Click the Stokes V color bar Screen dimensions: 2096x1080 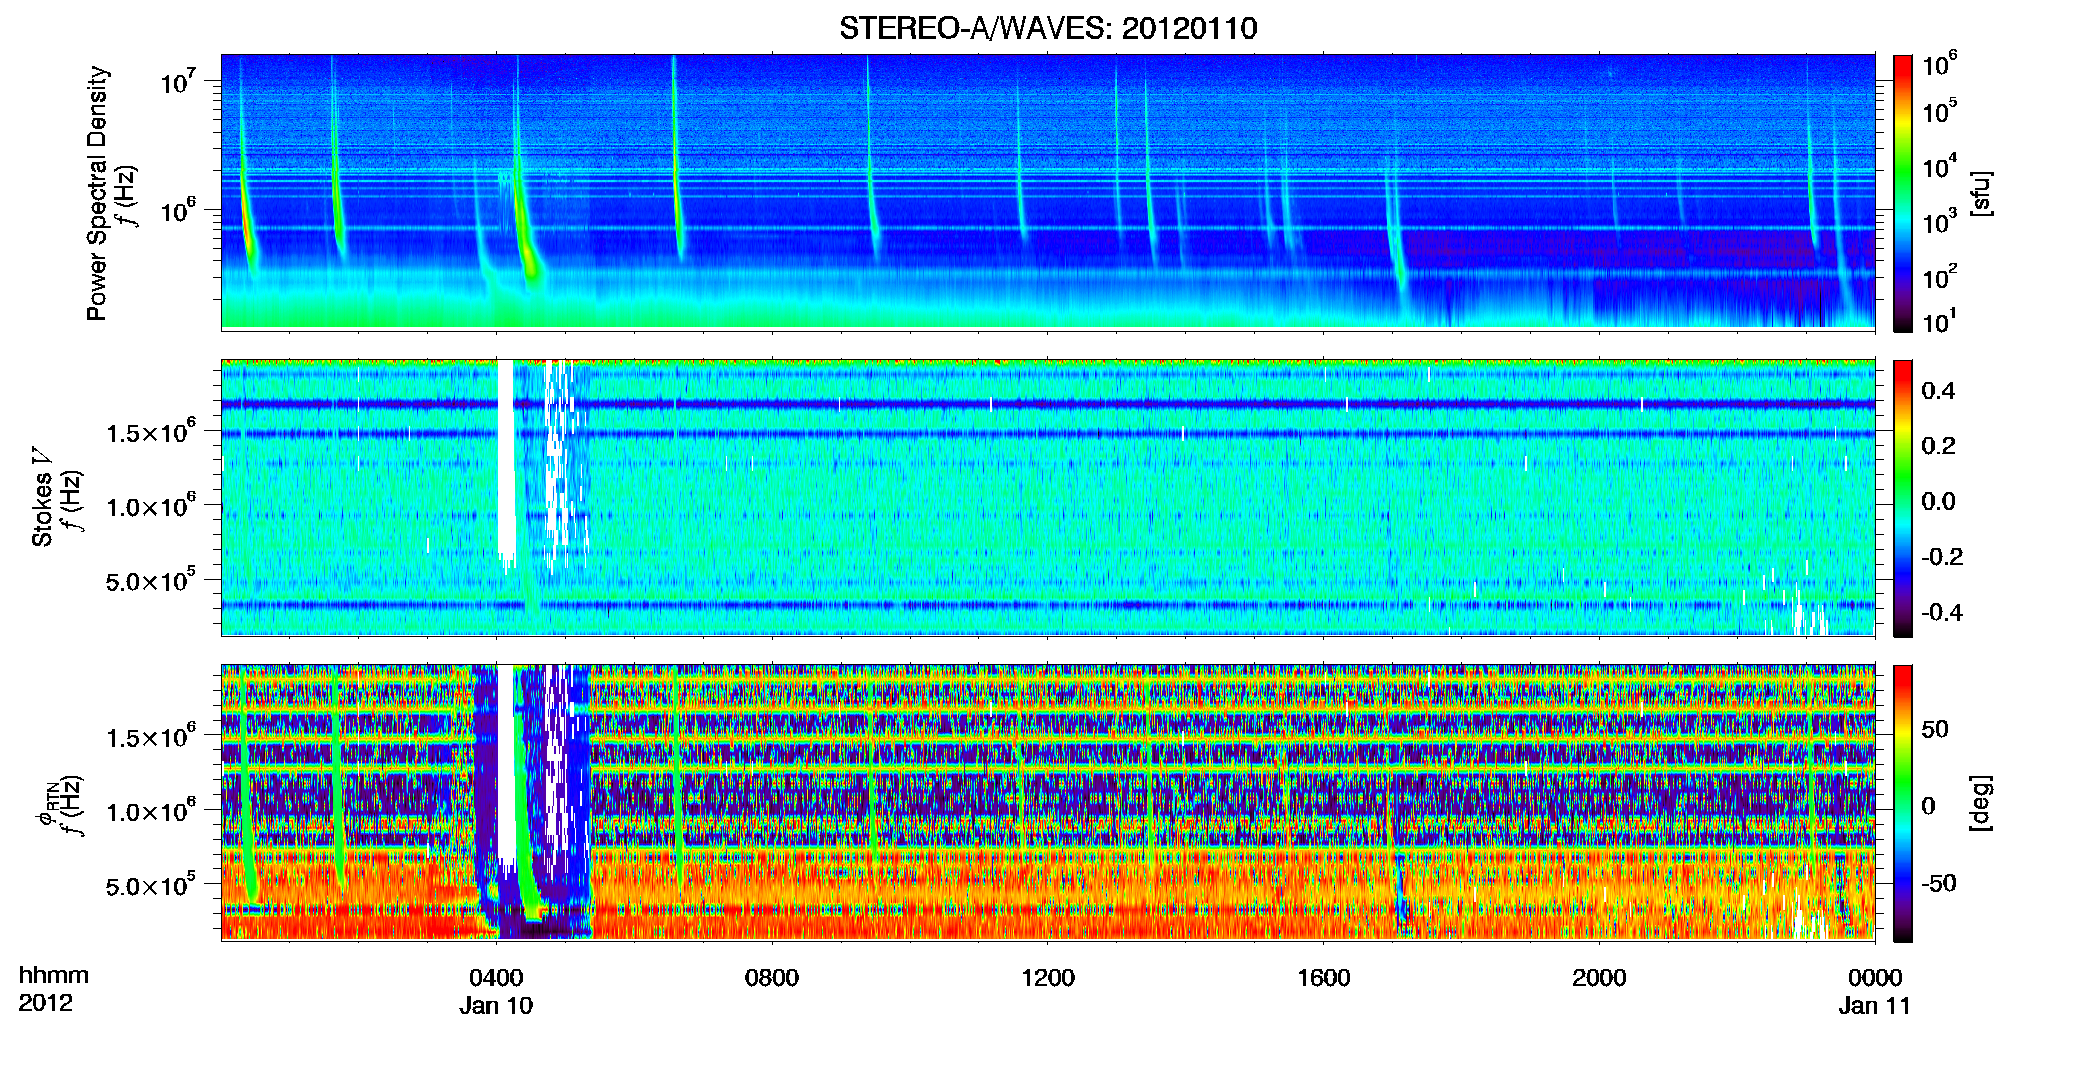click(1903, 498)
